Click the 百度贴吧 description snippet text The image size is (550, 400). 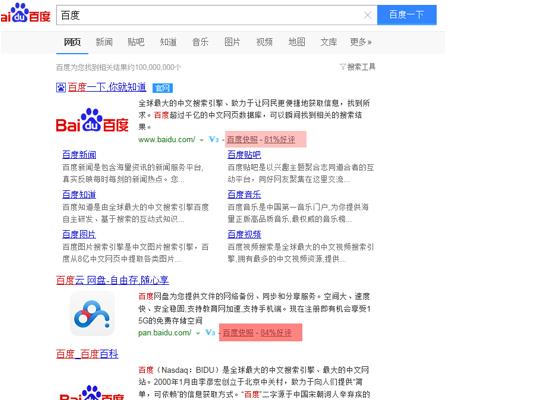tap(301, 173)
